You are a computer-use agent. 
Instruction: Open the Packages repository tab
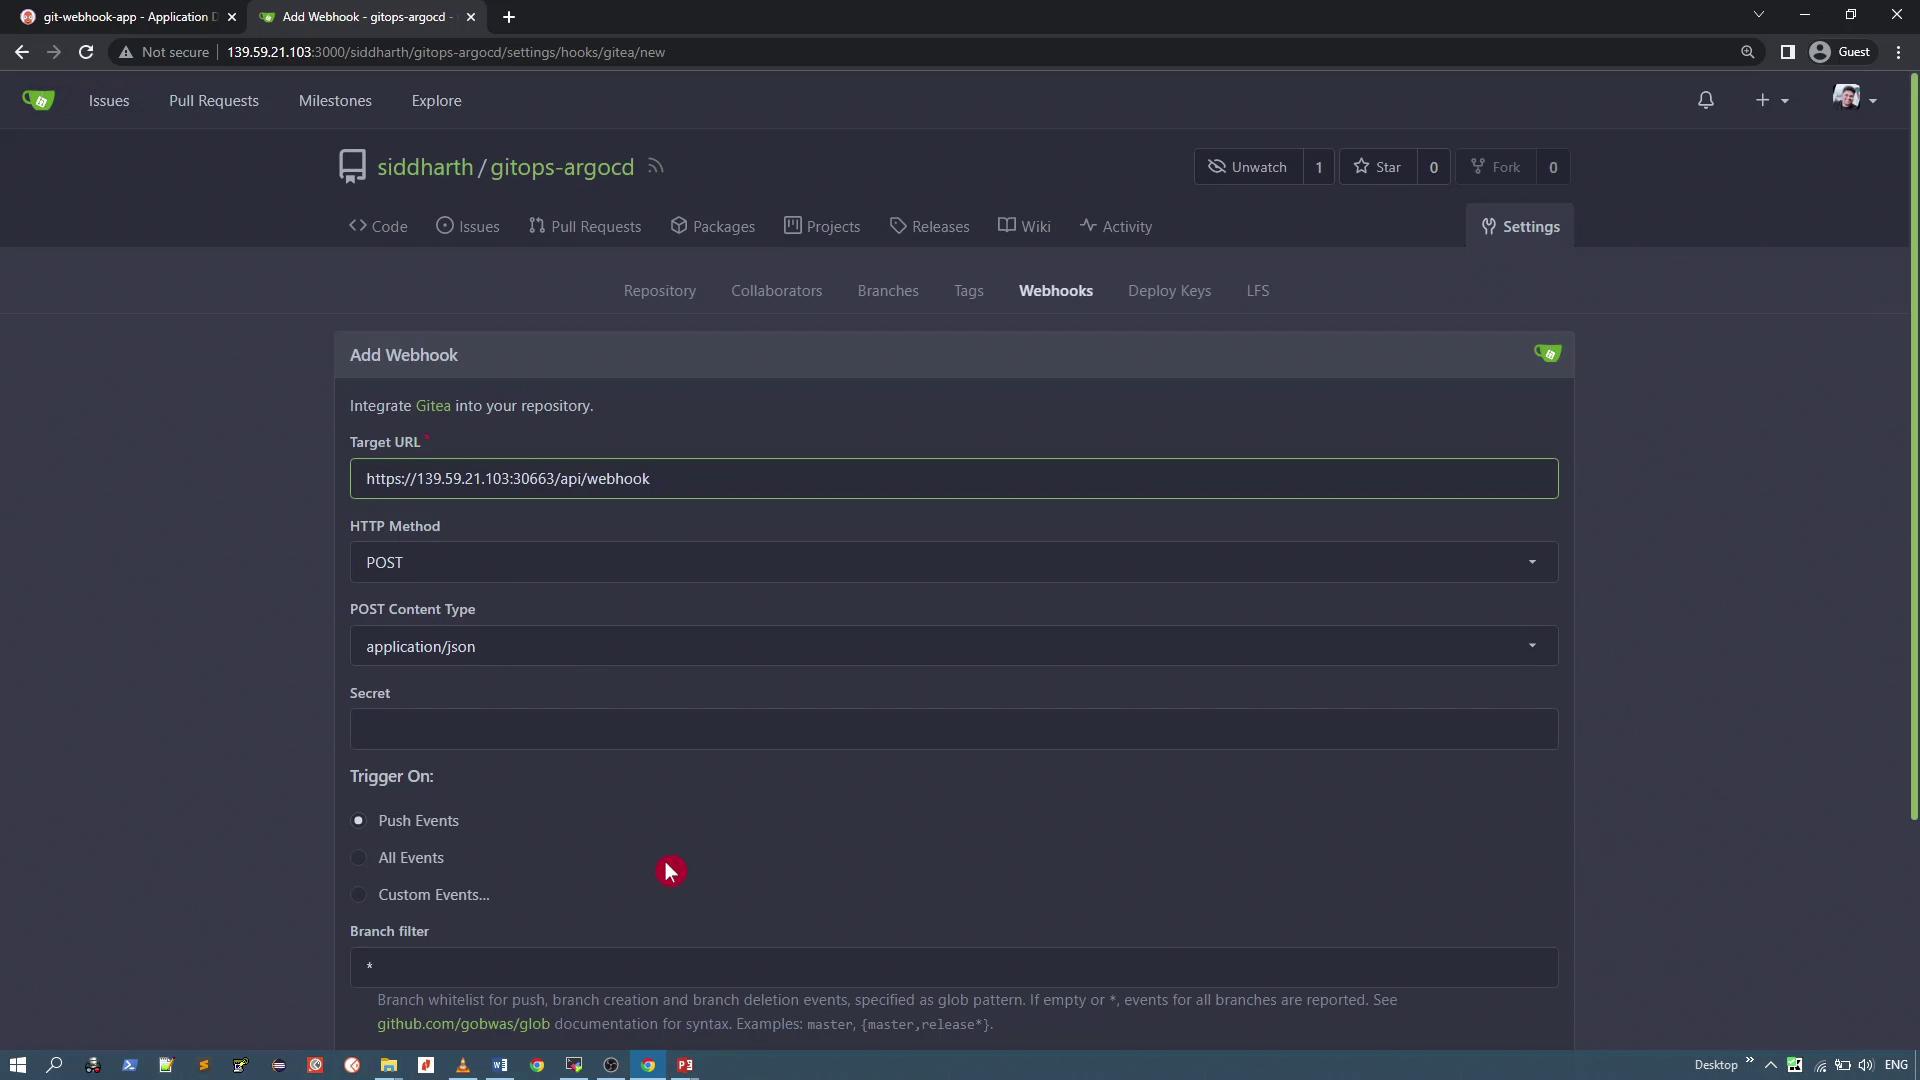712,227
